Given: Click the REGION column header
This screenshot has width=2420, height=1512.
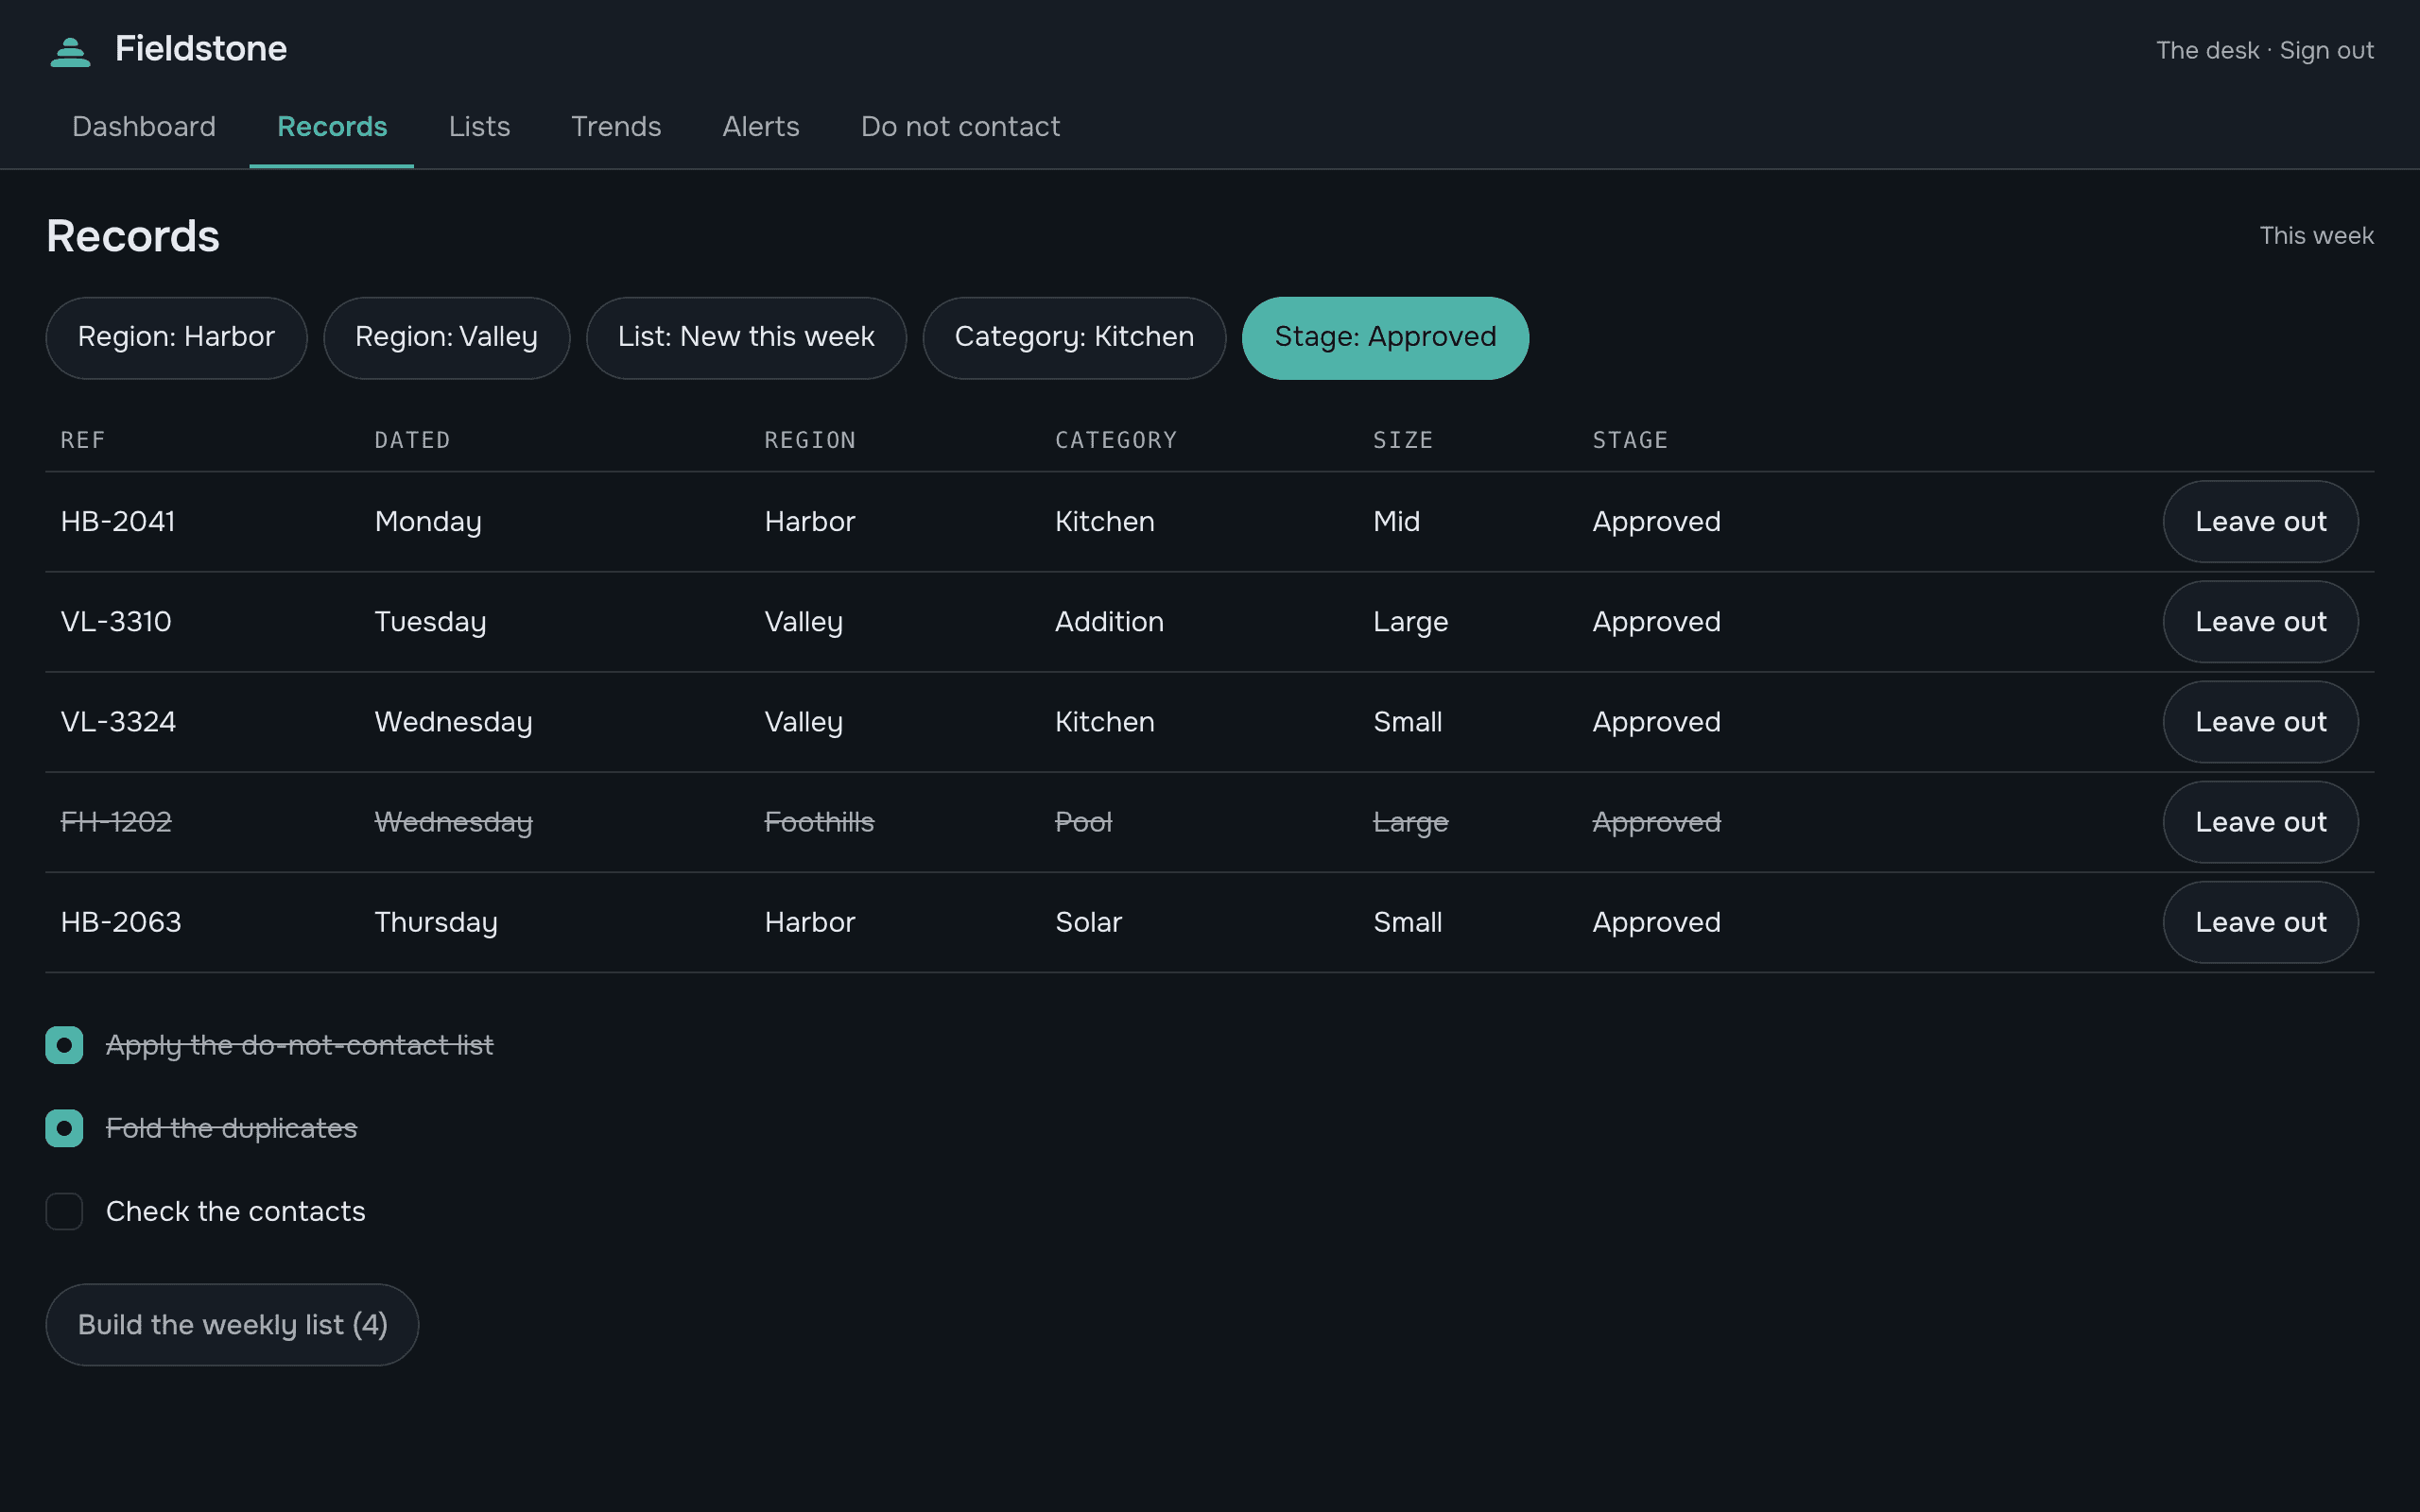Looking at the screenshot, I should [x=810, y=440].
